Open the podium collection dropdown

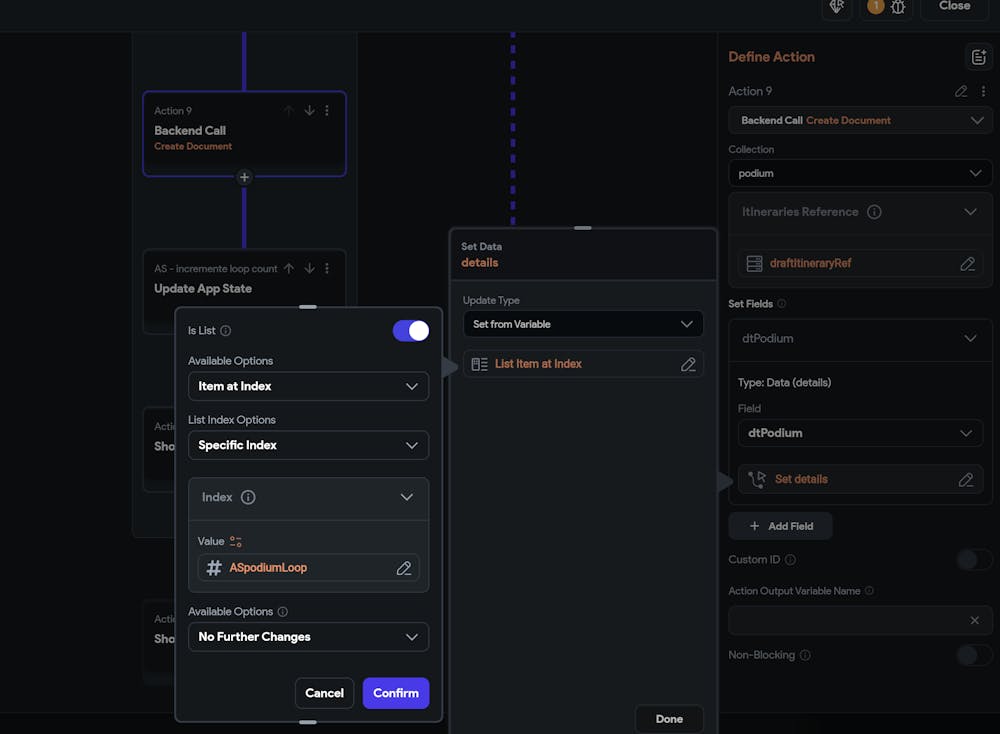click(860, 173)
